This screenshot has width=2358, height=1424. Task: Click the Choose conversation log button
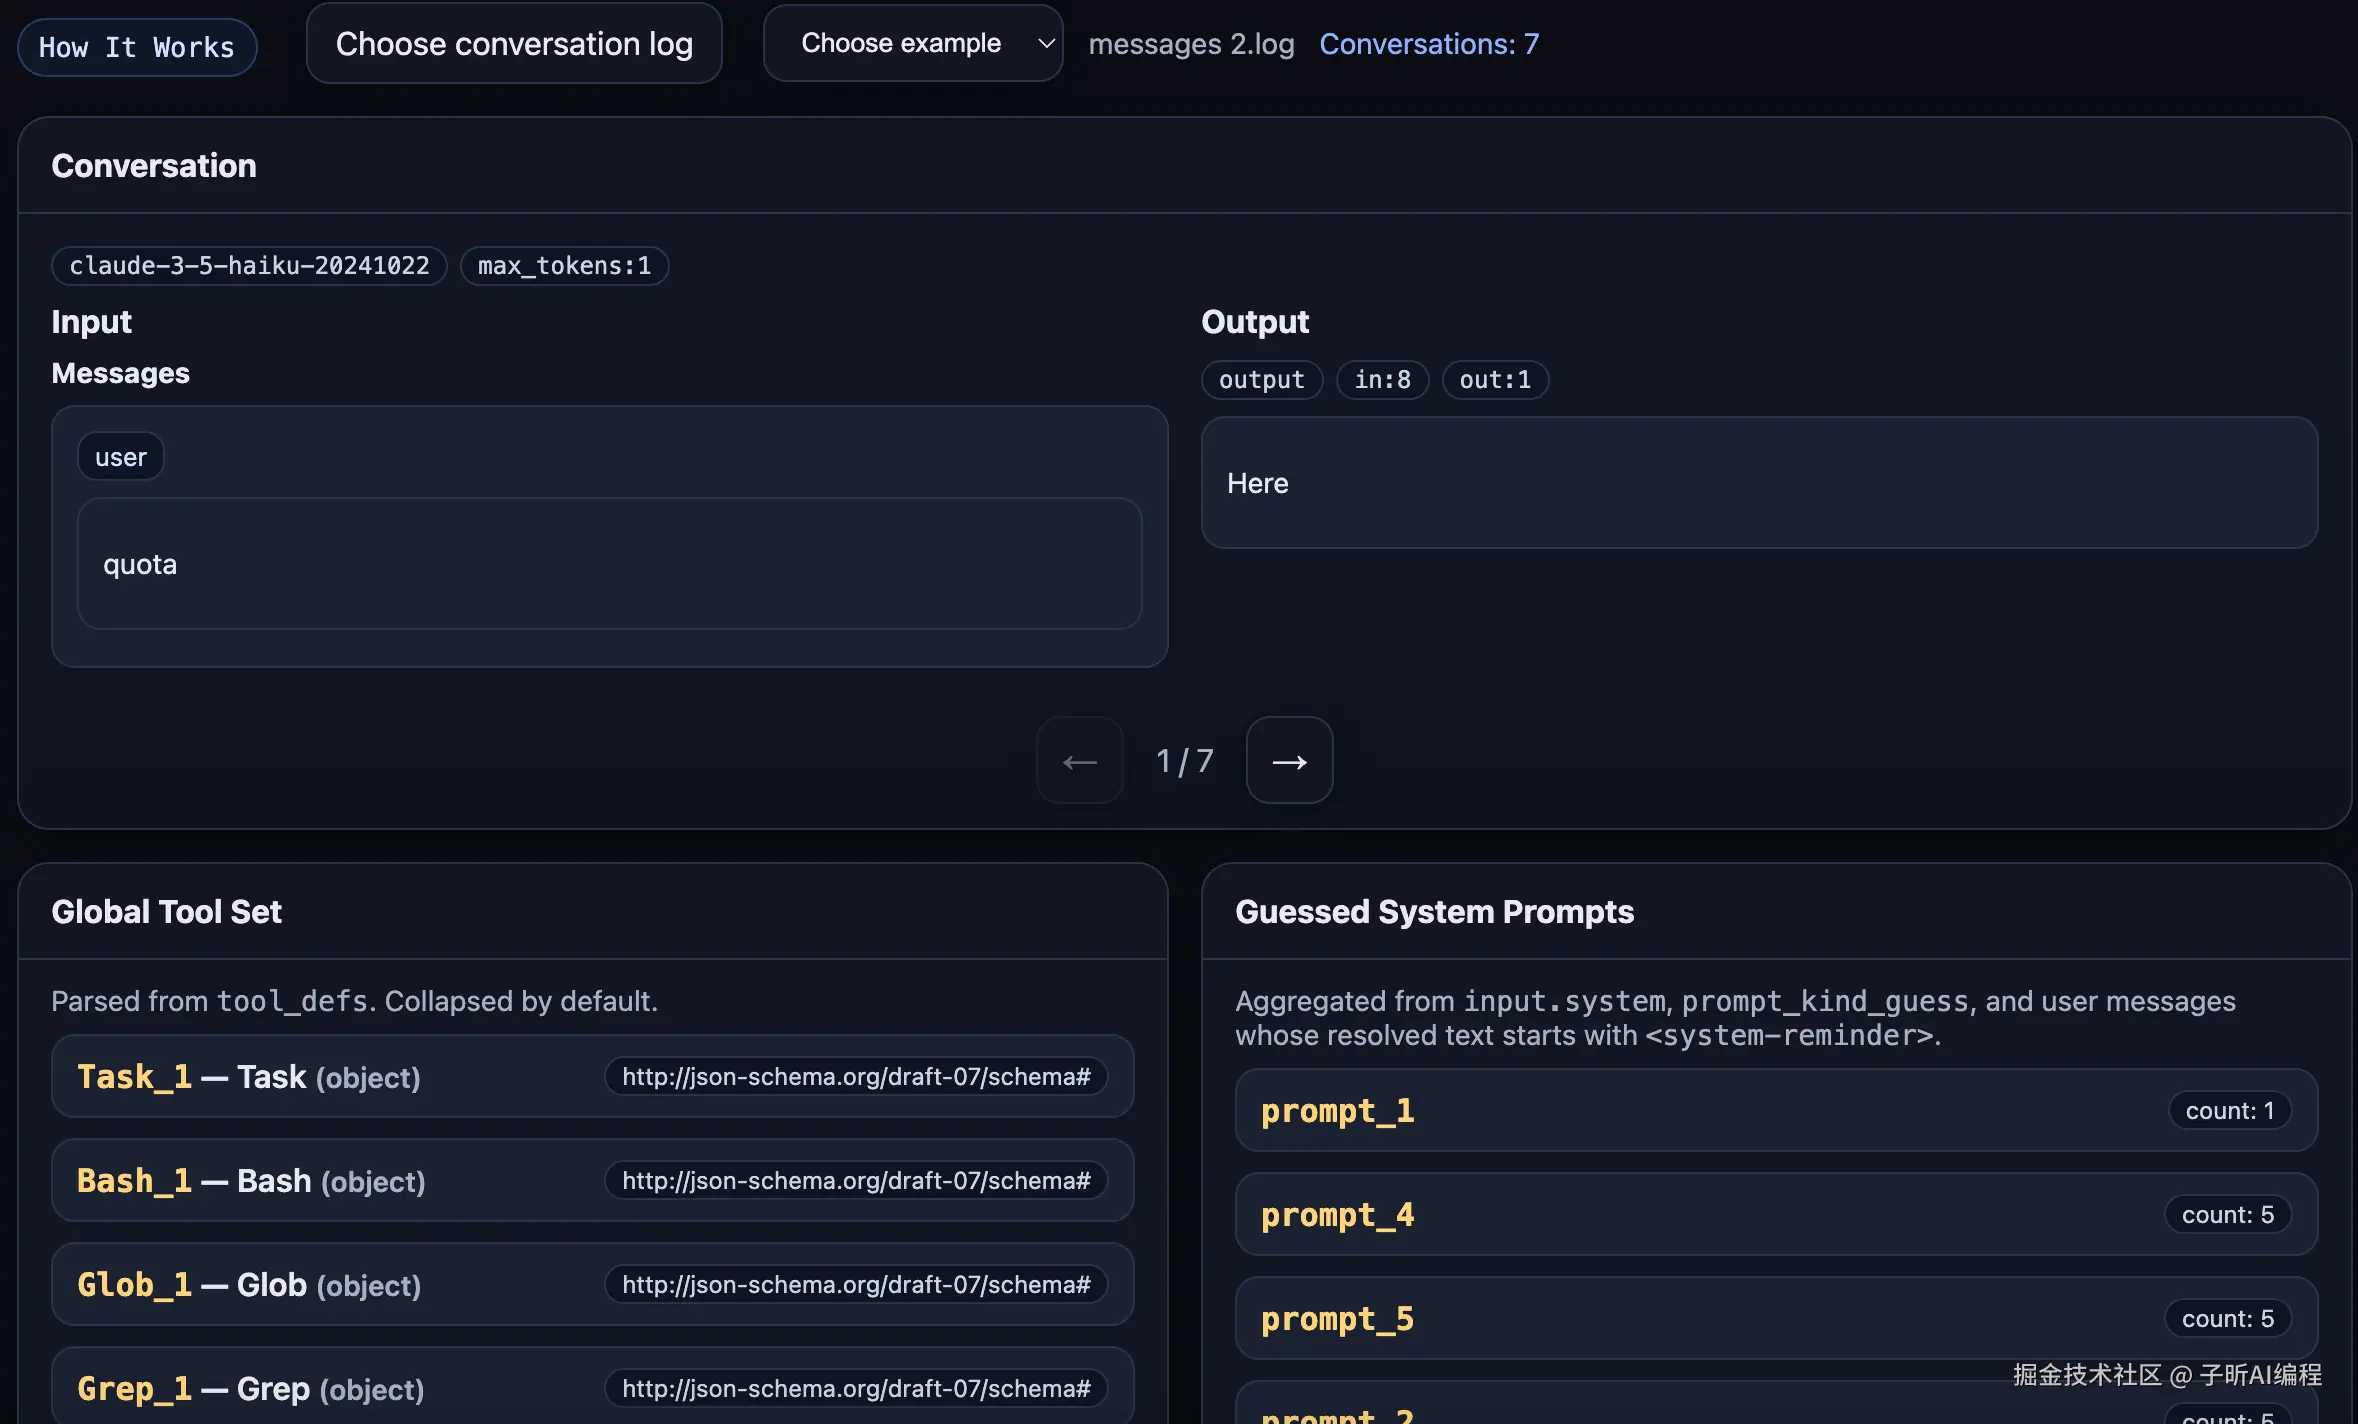click(x=514, y=43)
